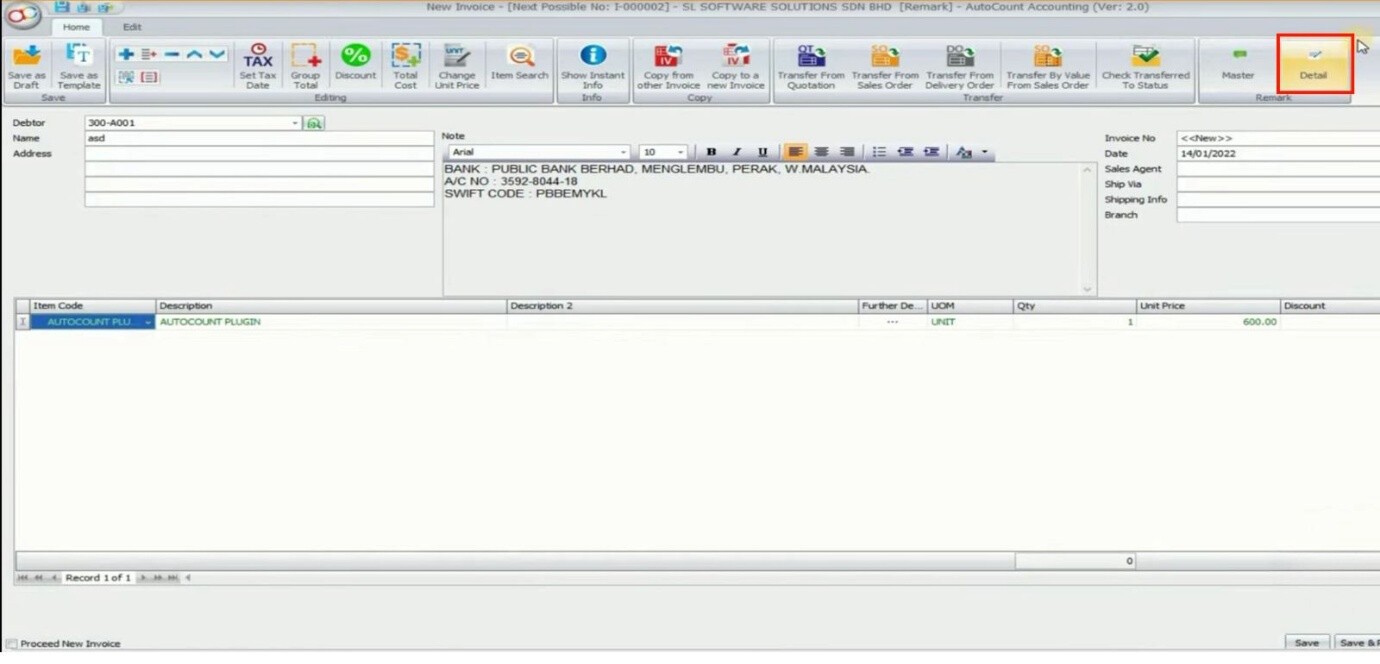Click the Save button at bottom right

[x=1306, y=643]
